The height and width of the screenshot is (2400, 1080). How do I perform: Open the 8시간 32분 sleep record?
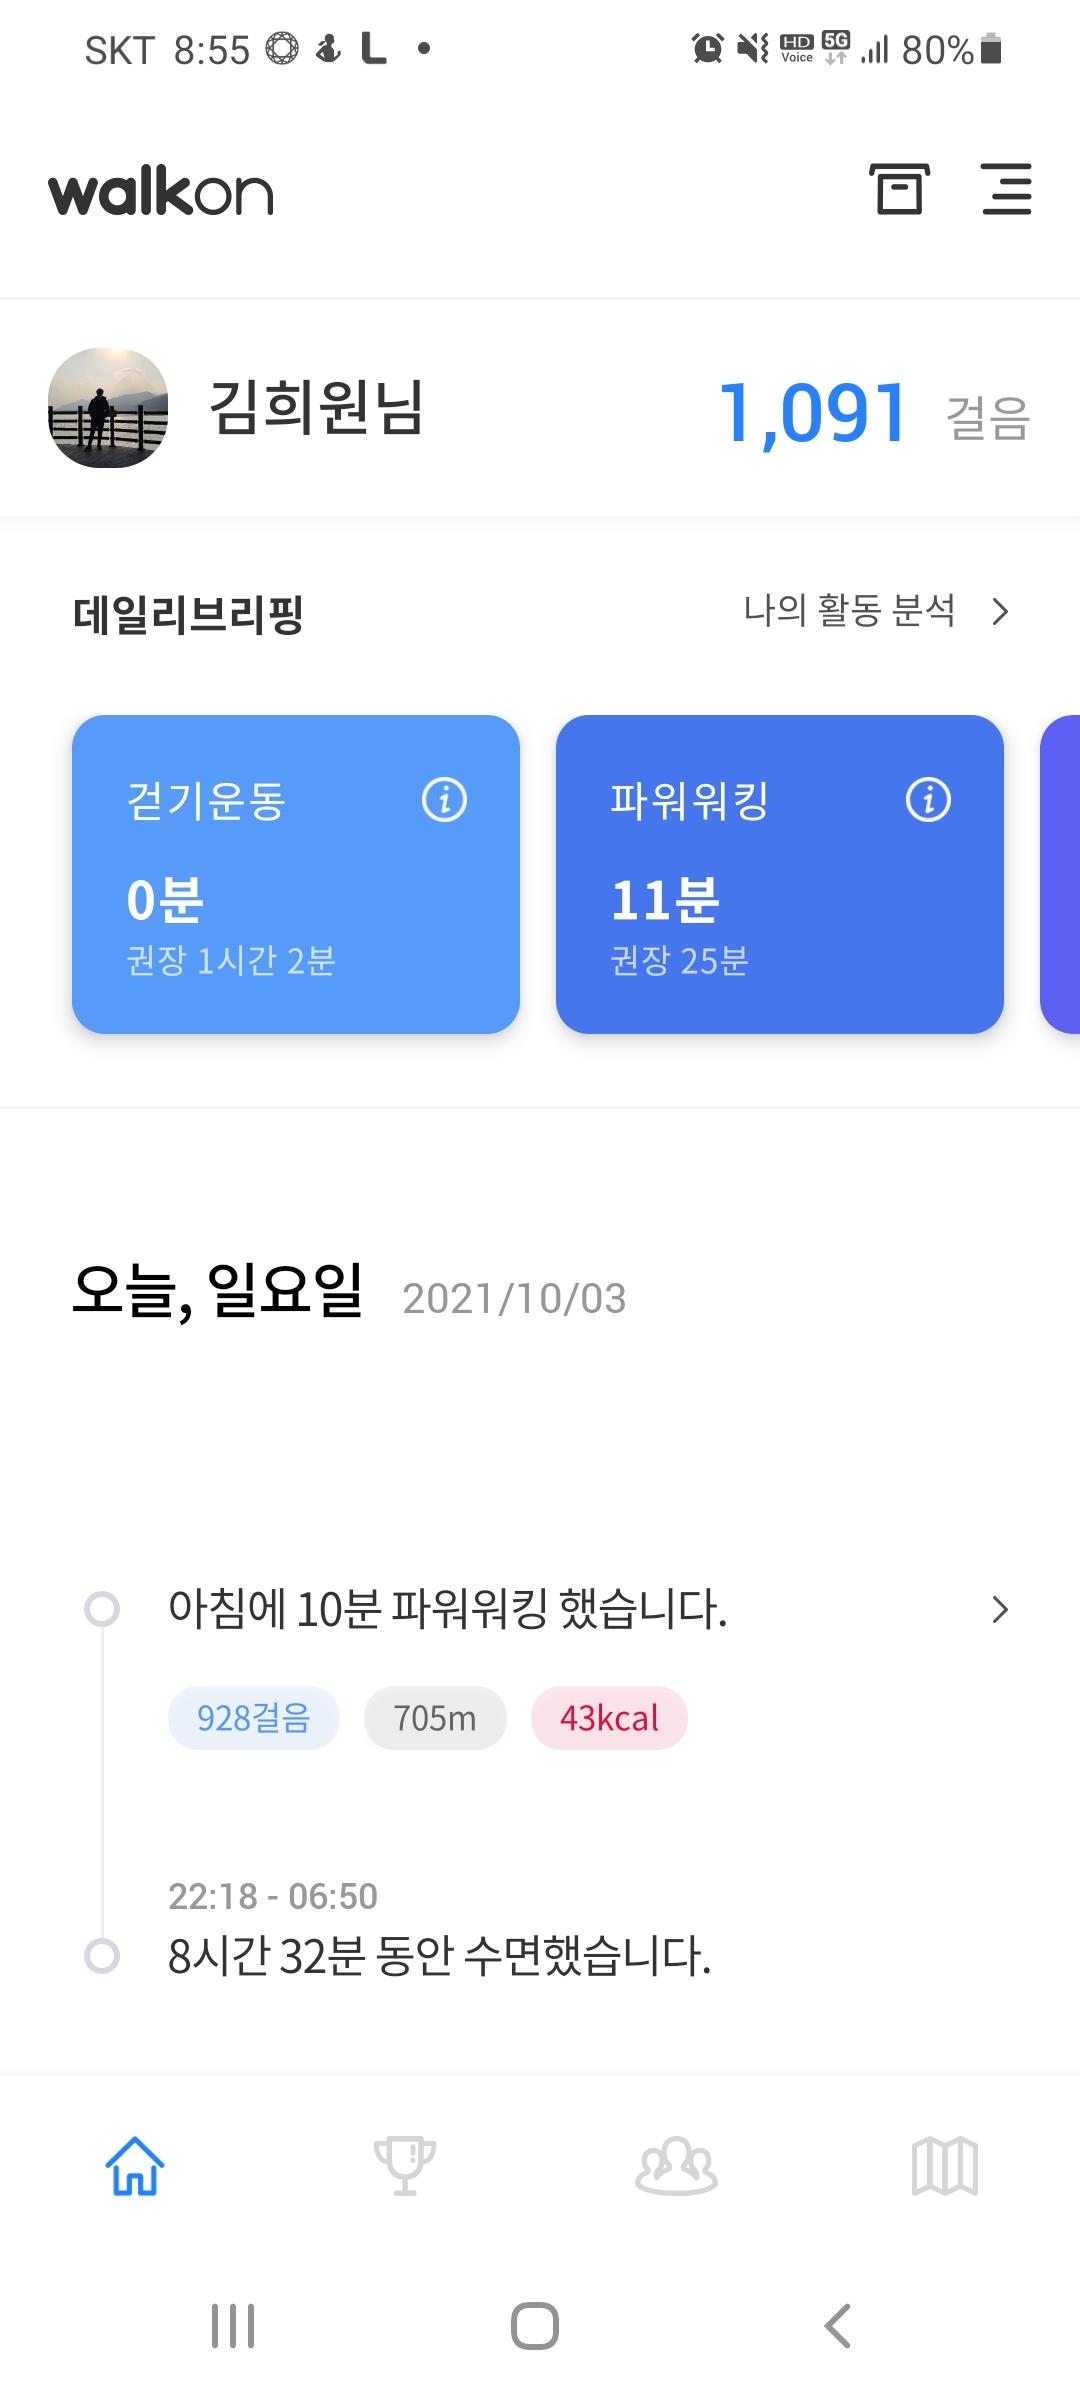point(440,1956)
